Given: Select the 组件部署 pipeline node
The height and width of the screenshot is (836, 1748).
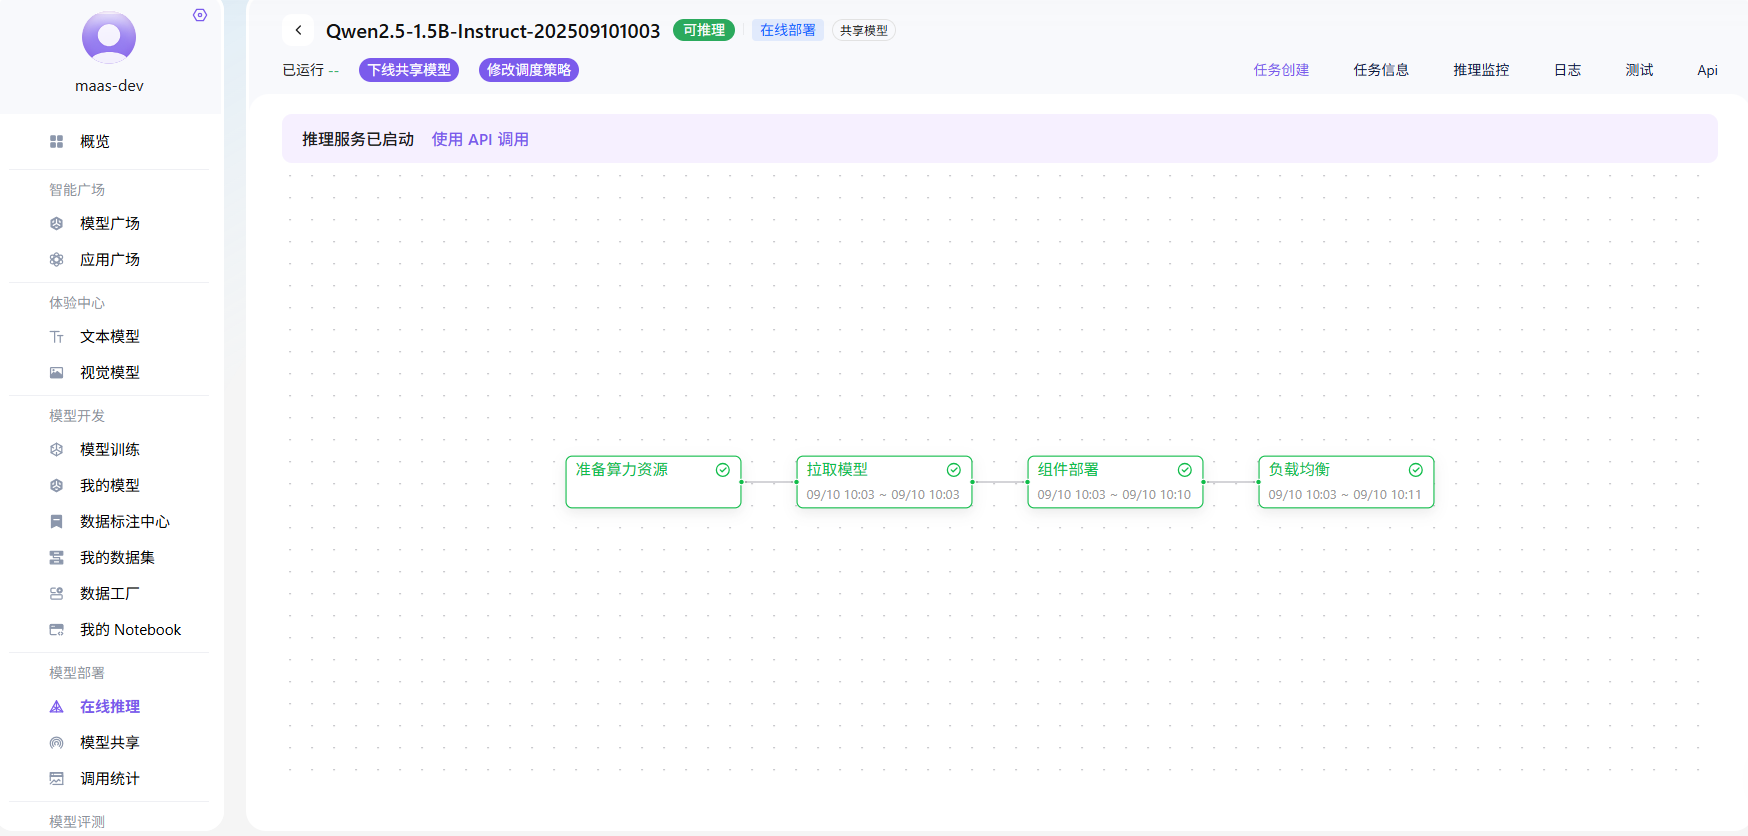Looking at the screenshot, I should click(1115, 482).
